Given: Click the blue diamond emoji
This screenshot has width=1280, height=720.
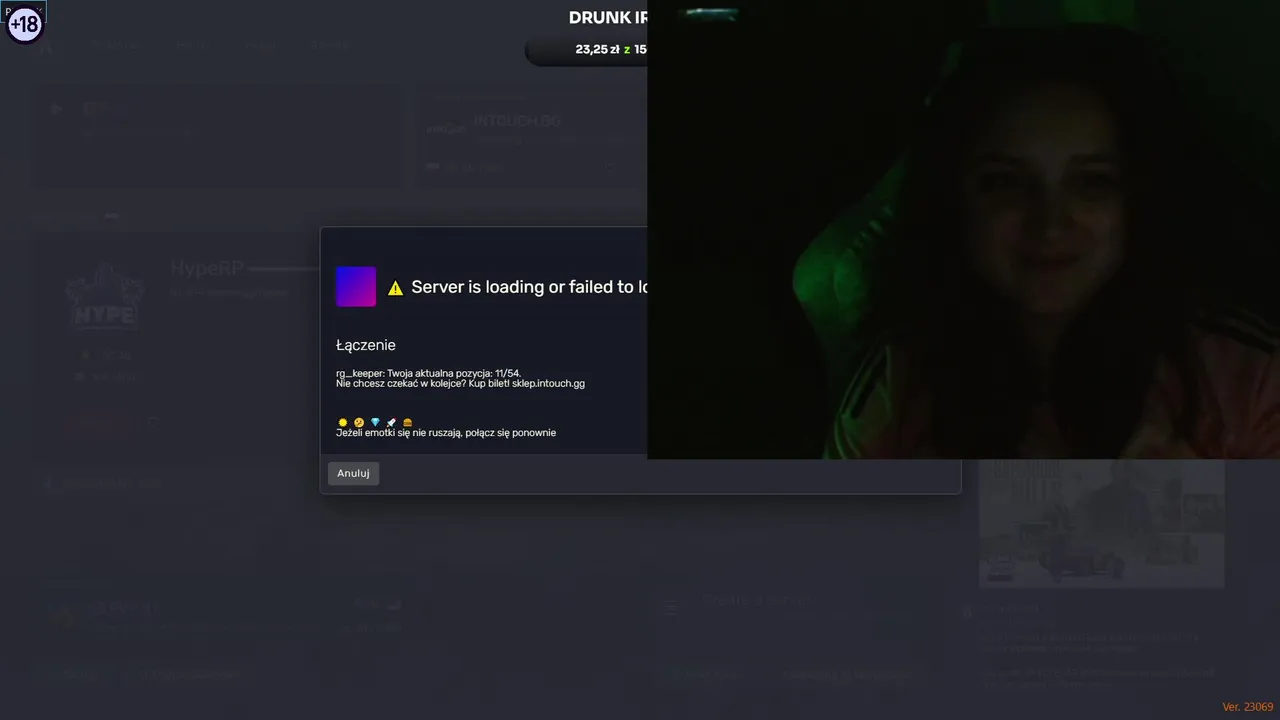Looking at the screenshot, I should tap(375, 422).
